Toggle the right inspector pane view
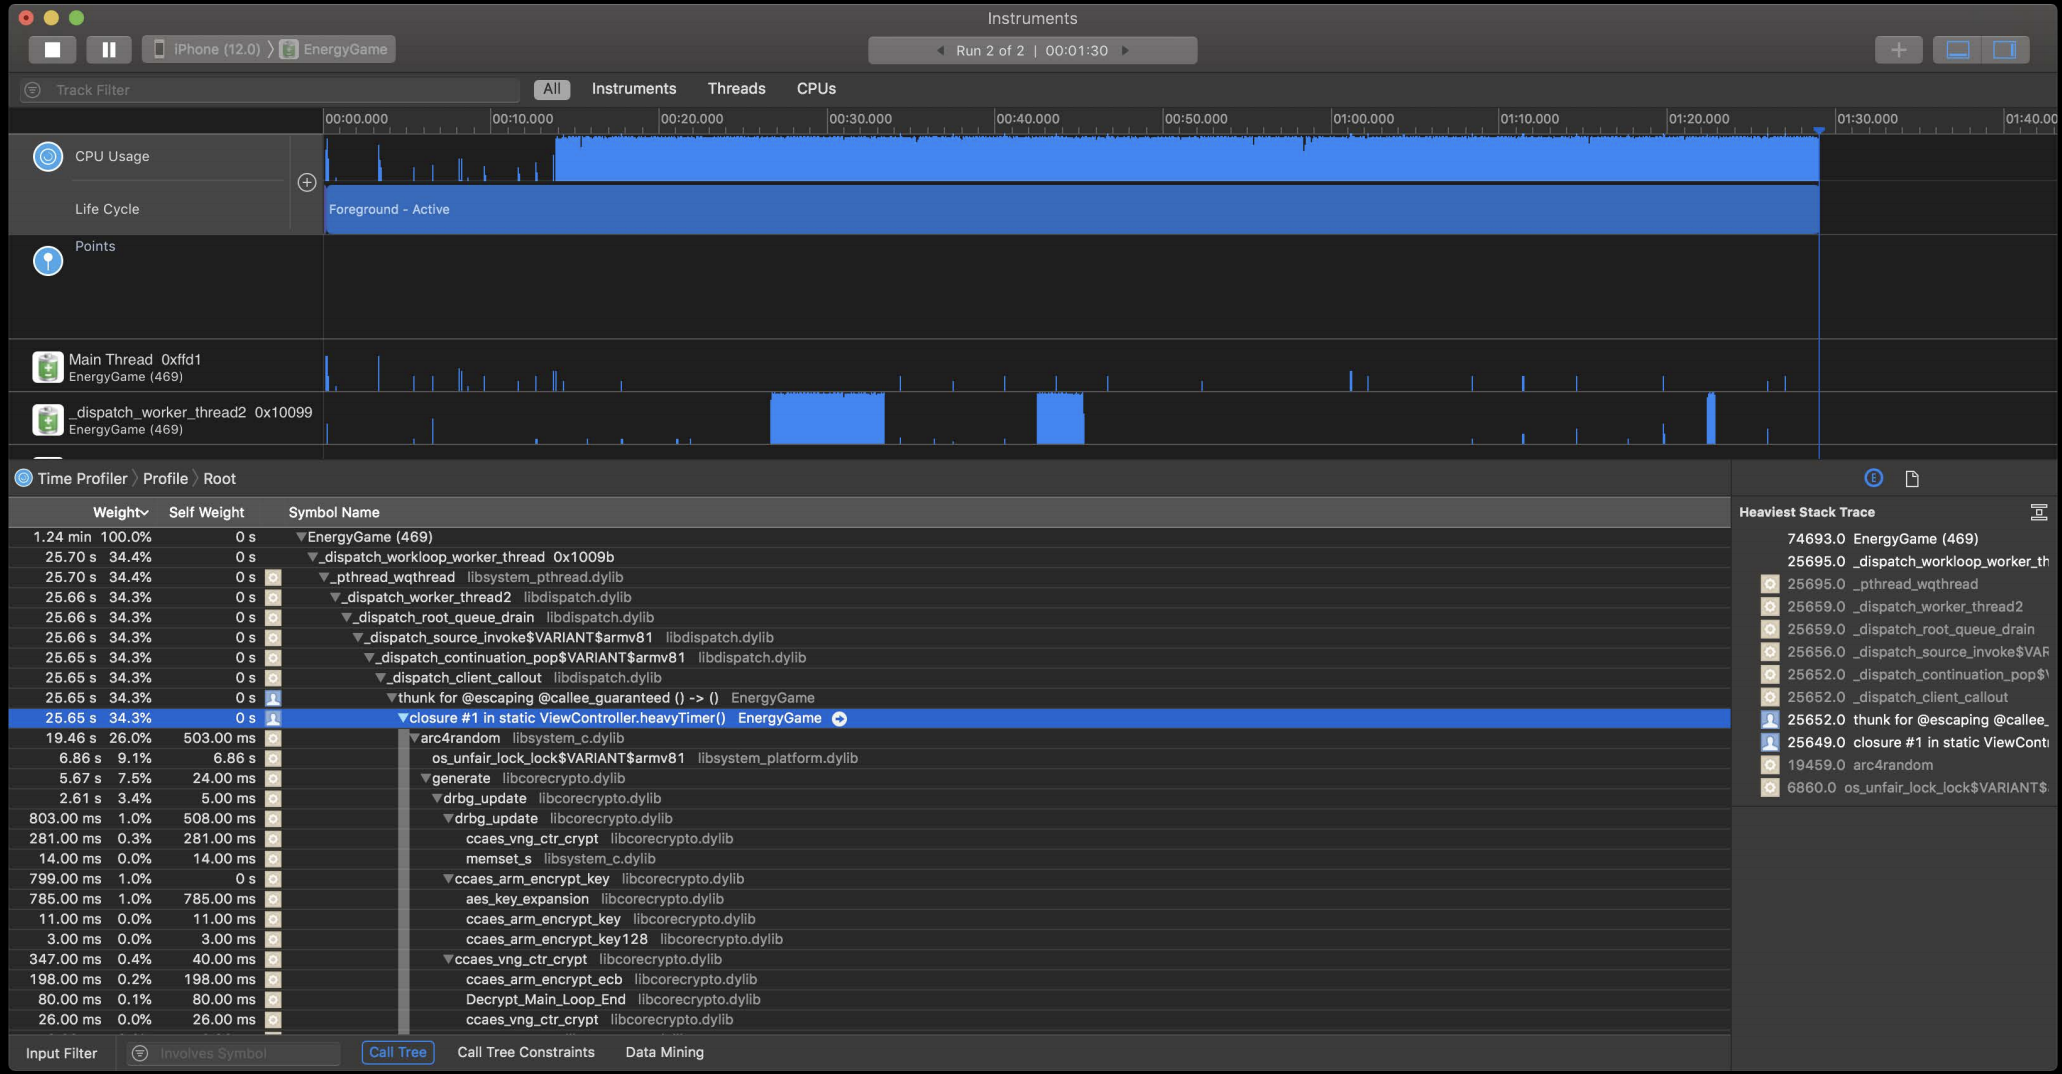 pos(2005,49)
